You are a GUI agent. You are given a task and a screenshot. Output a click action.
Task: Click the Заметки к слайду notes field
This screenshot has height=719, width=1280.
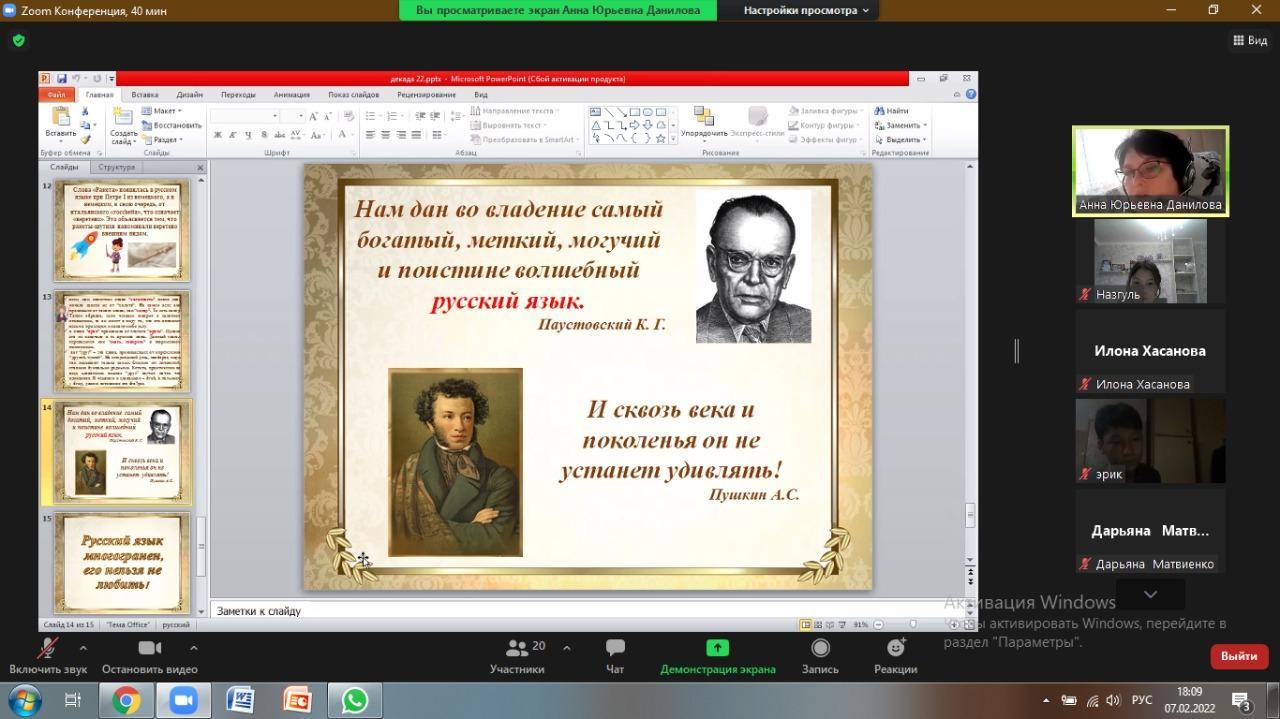589,610
